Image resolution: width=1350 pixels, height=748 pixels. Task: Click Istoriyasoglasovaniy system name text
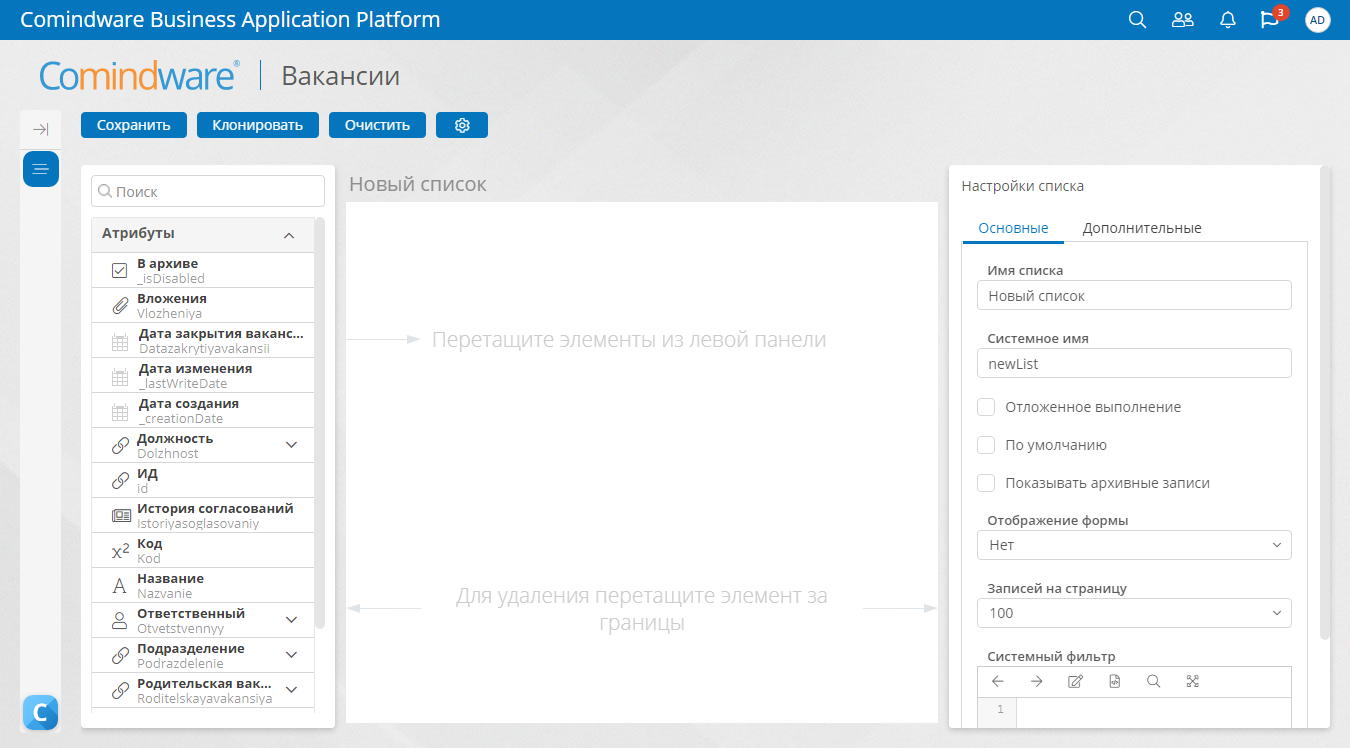198,524
